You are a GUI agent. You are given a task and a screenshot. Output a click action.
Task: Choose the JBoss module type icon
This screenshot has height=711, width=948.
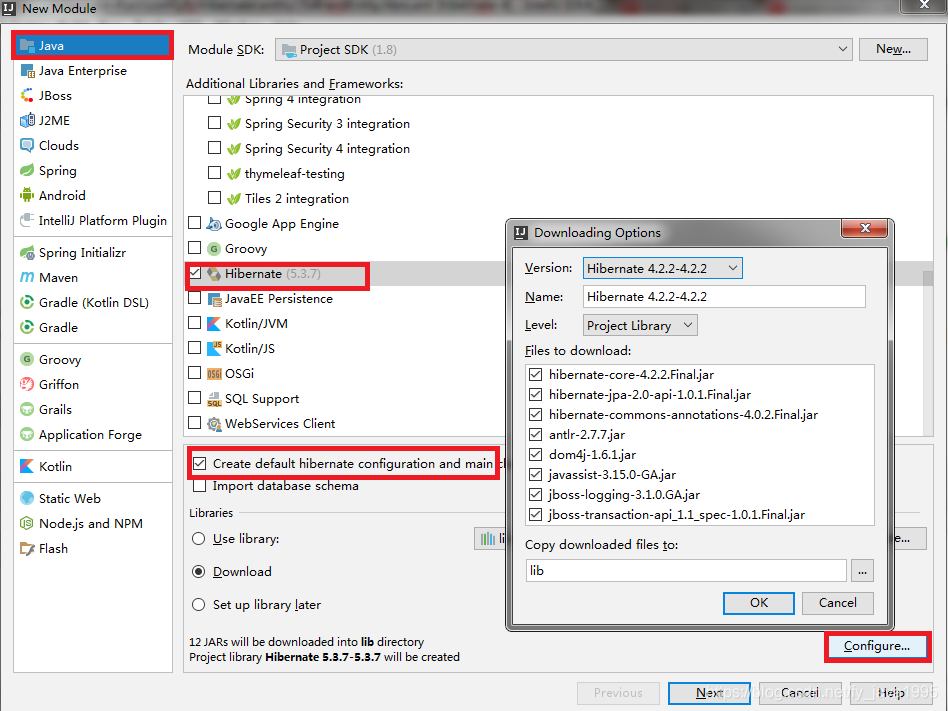click(27, 96)
